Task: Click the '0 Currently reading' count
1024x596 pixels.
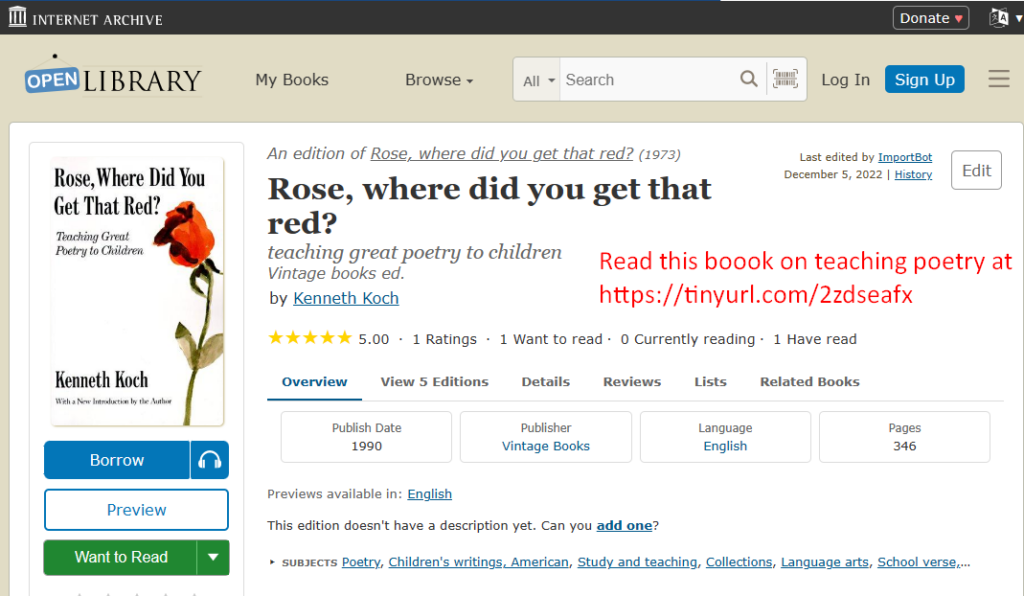Action: tap(688, 339)
